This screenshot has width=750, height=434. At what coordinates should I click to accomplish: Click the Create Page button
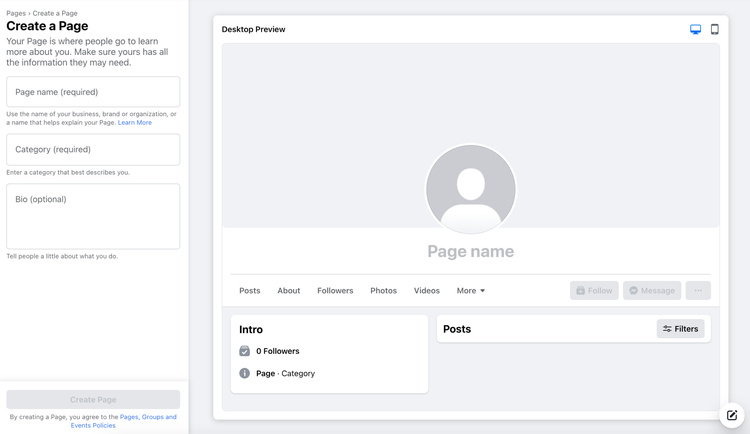[93, 400]
